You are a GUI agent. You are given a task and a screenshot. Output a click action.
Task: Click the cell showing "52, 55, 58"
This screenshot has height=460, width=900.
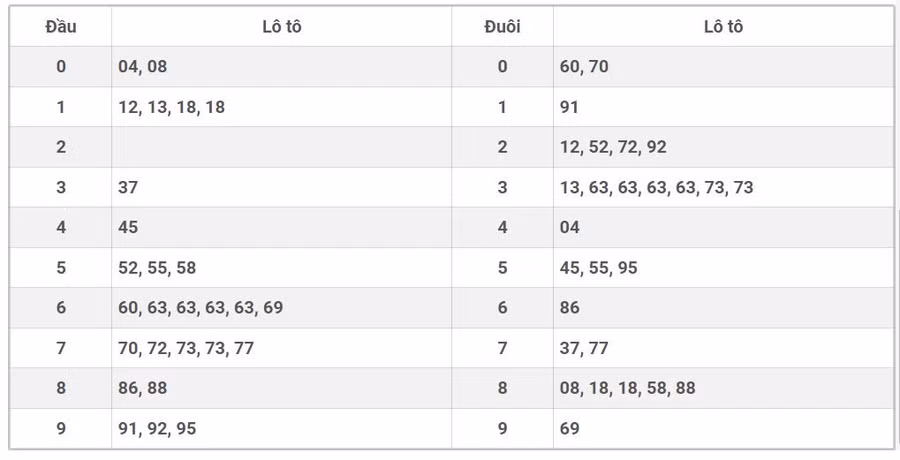(157, 268)
